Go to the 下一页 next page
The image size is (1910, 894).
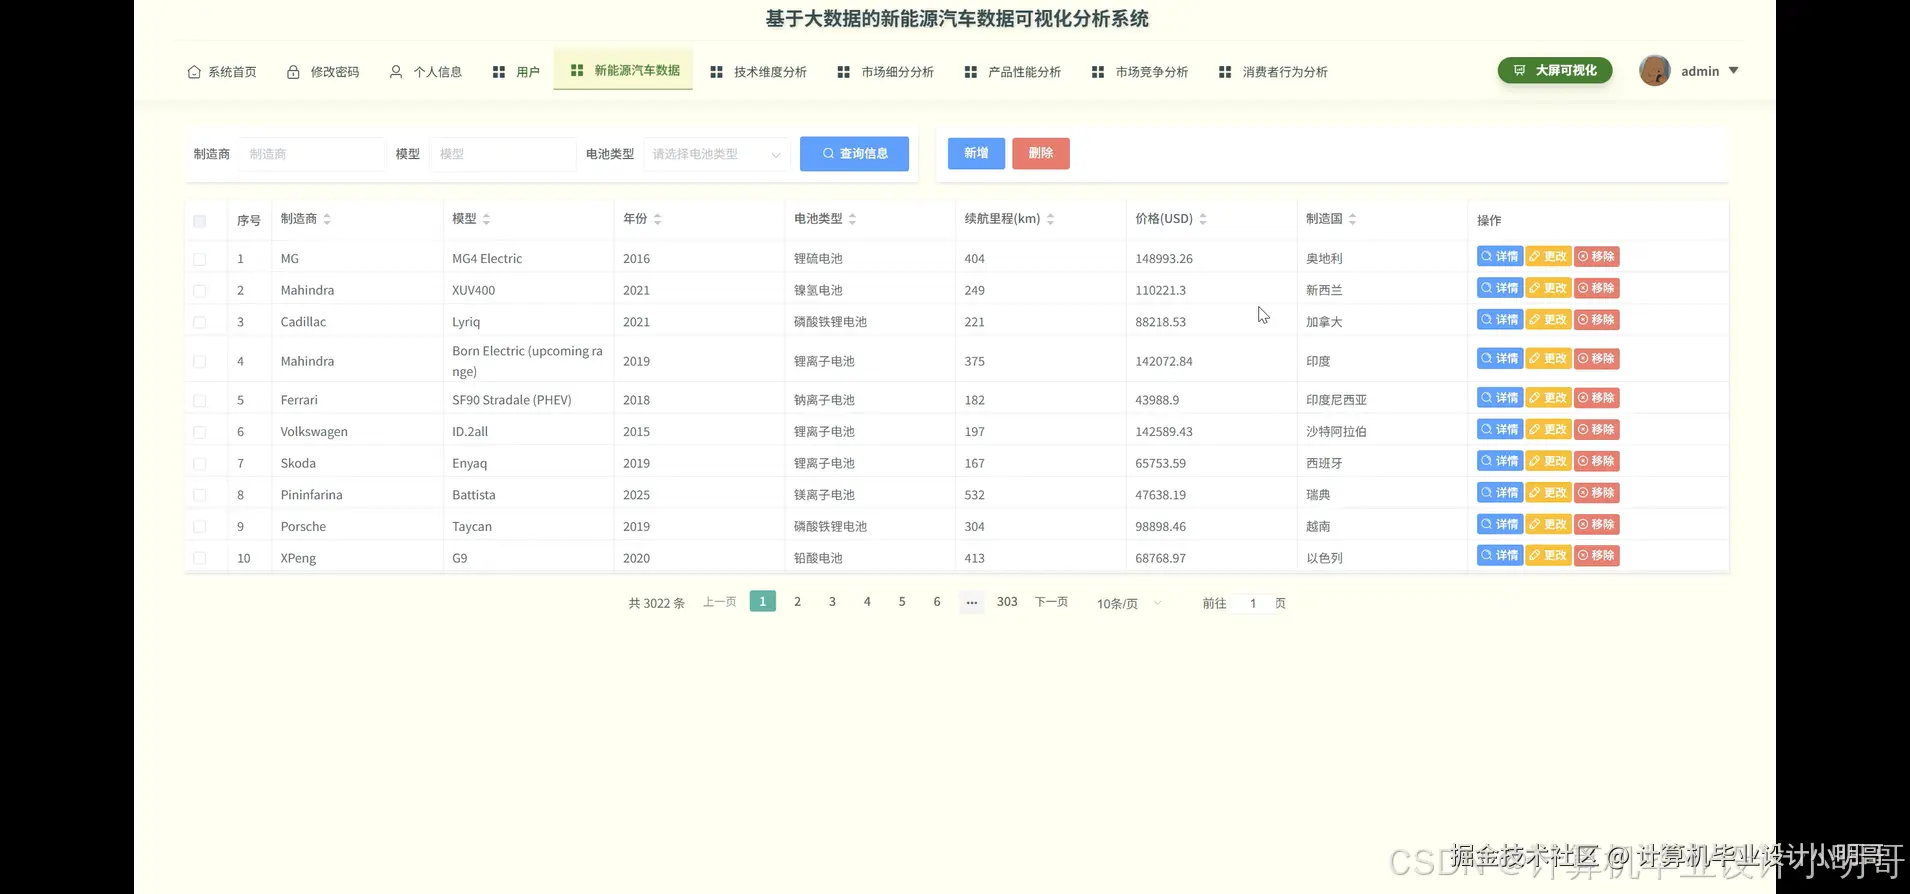click(x=1051, y=602)
